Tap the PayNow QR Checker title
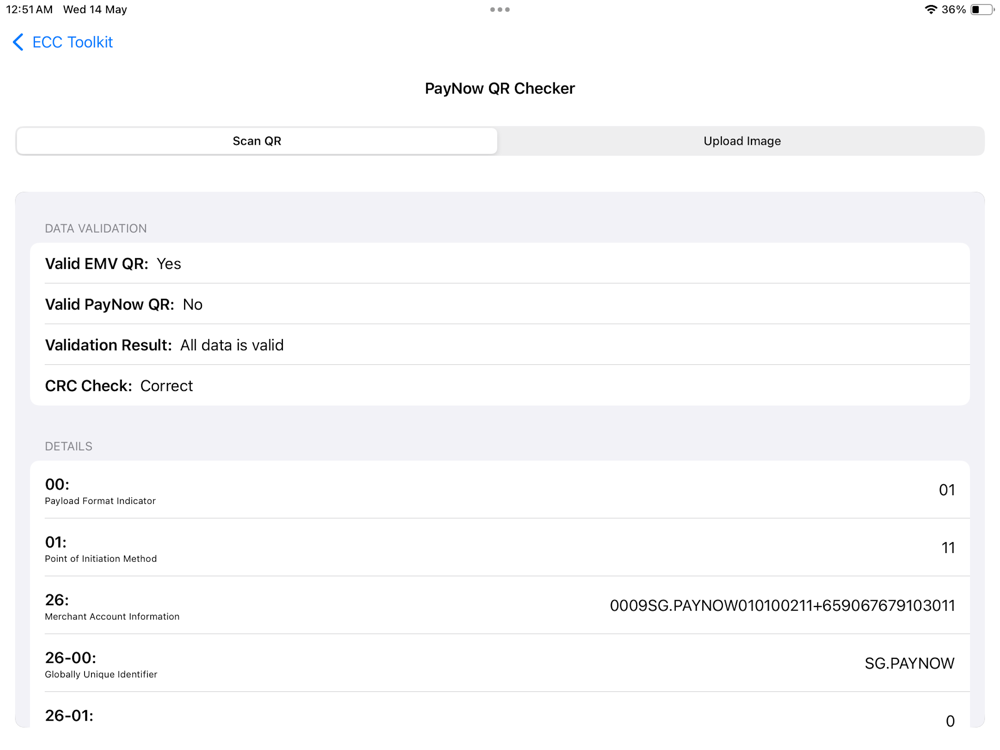 (x=500, y=88)
